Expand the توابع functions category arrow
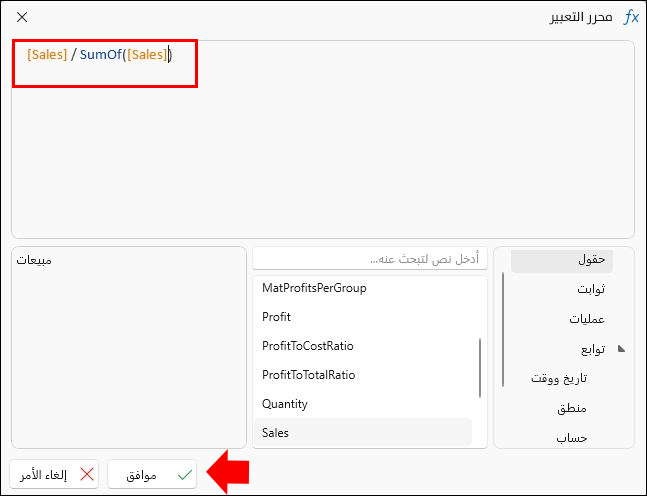 click(621, 349)
